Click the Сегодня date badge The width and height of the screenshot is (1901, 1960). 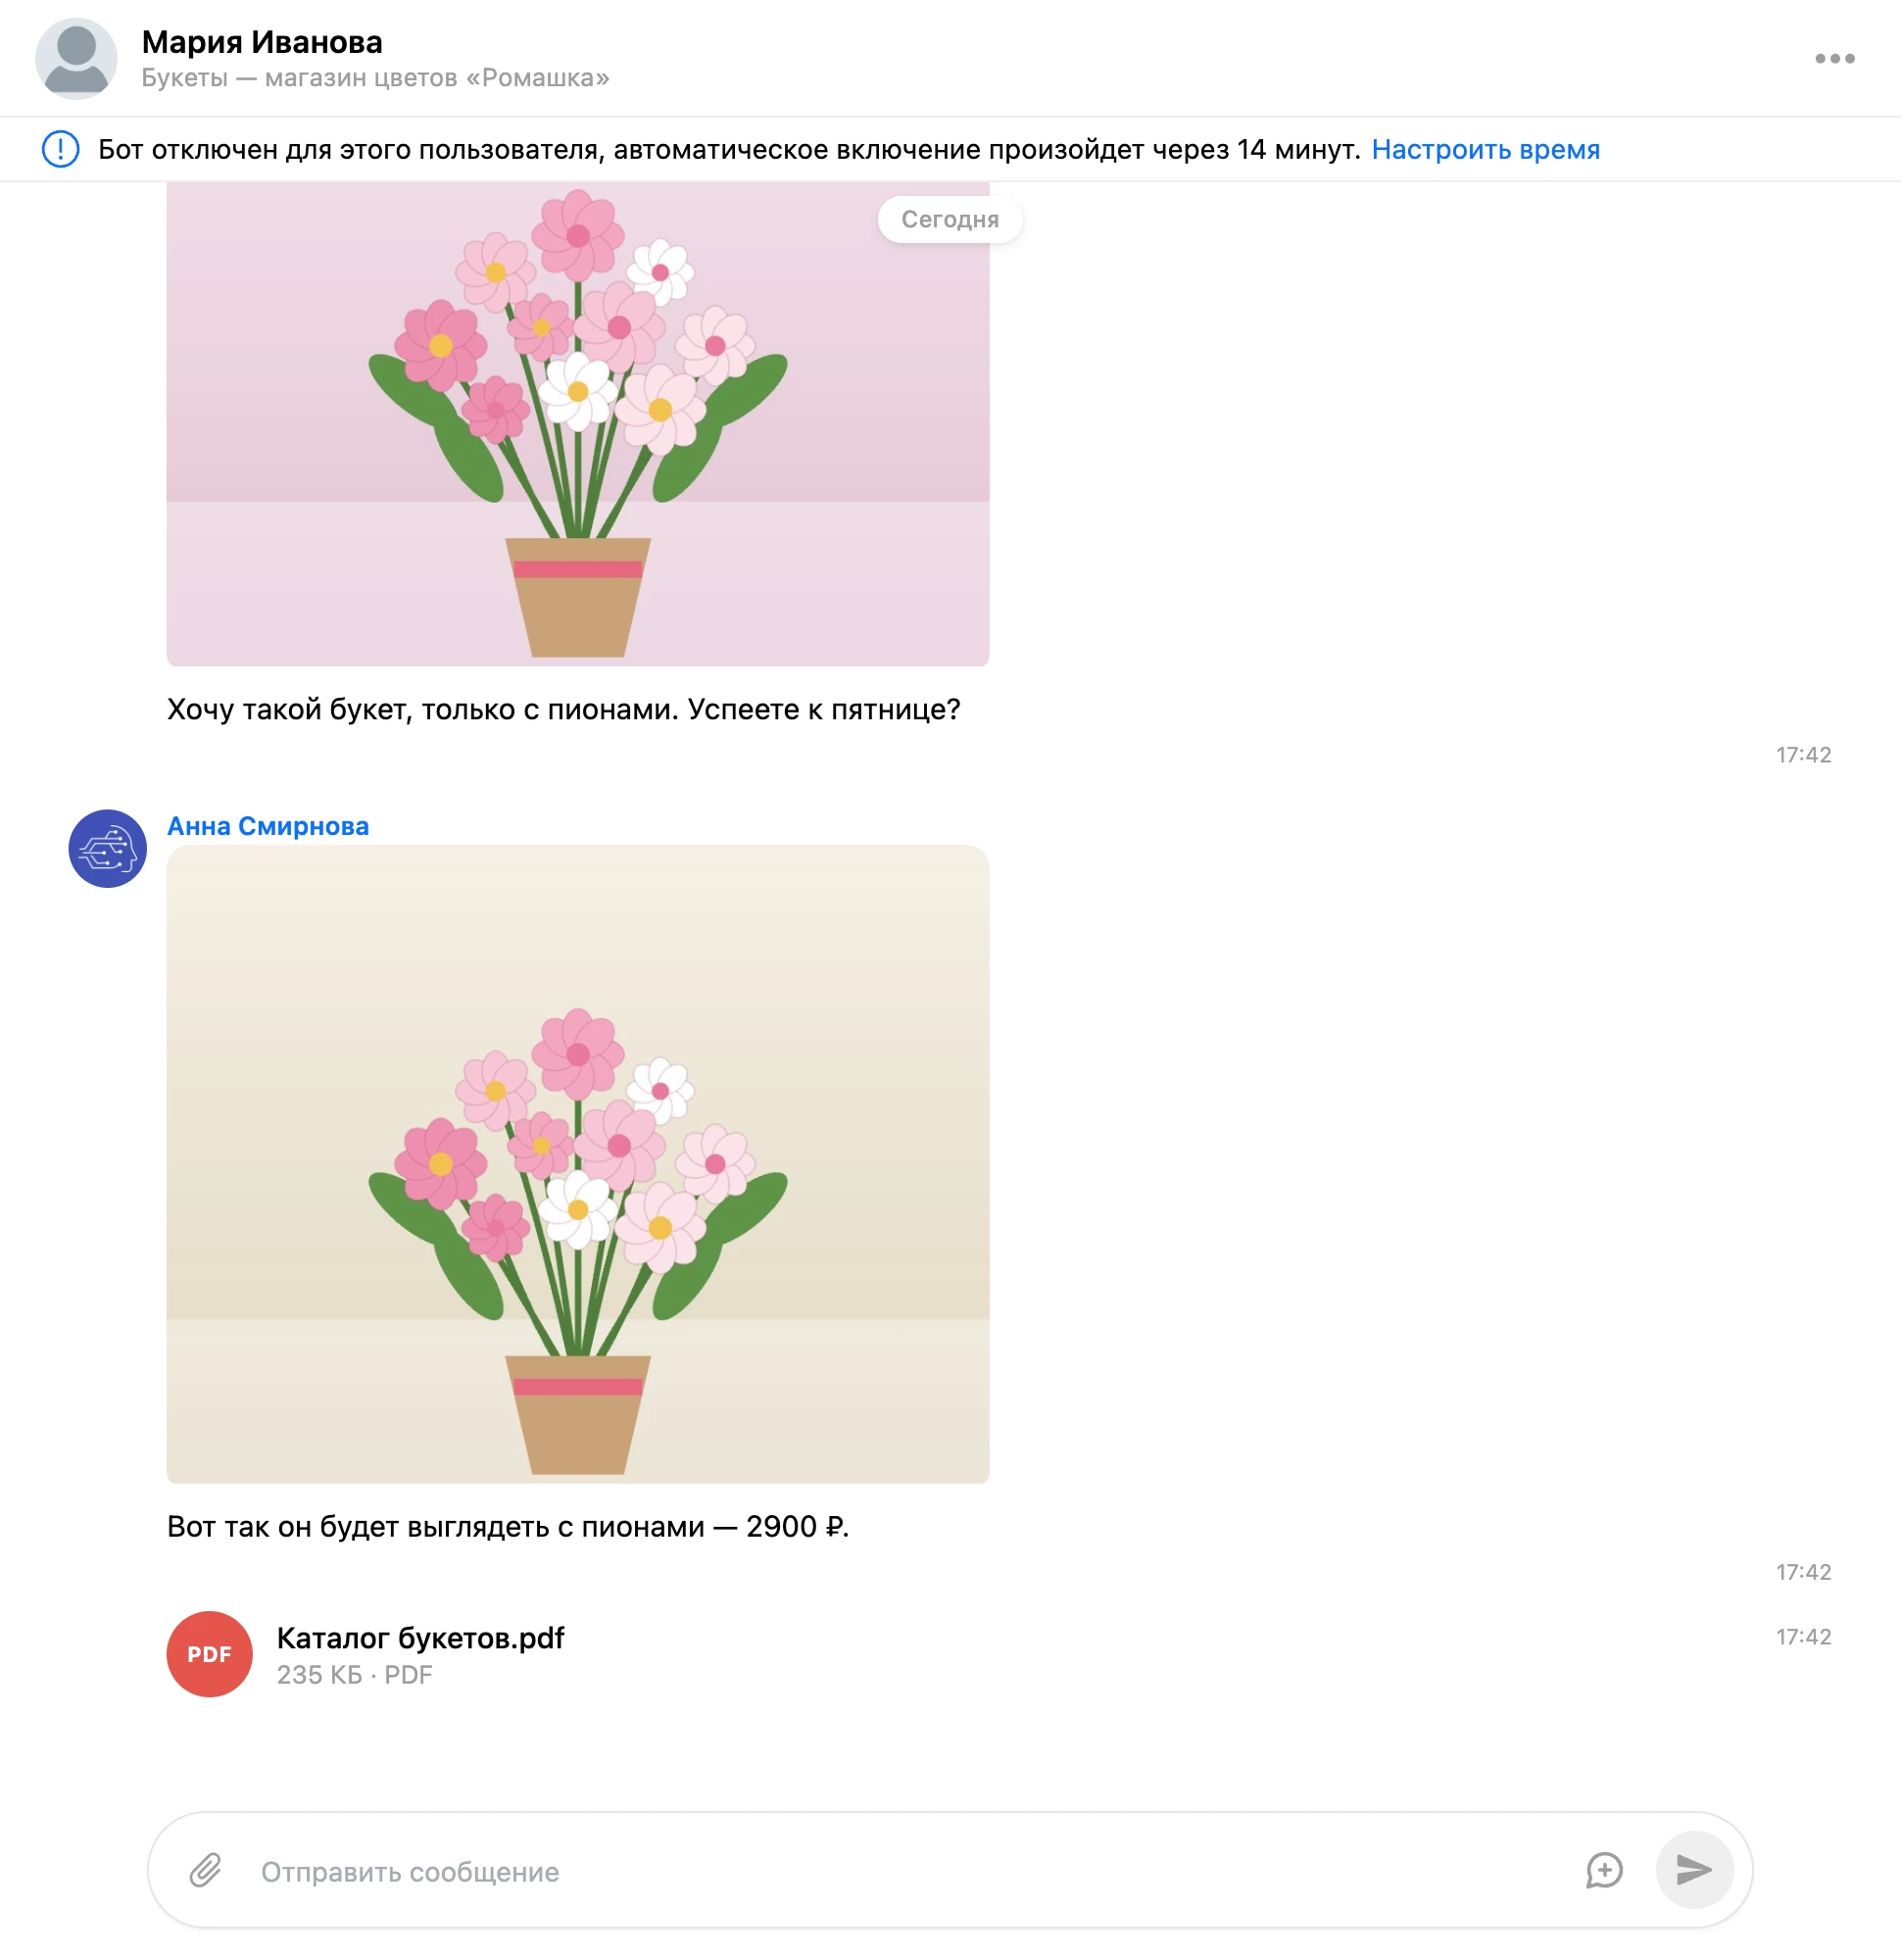coord(950,219)
